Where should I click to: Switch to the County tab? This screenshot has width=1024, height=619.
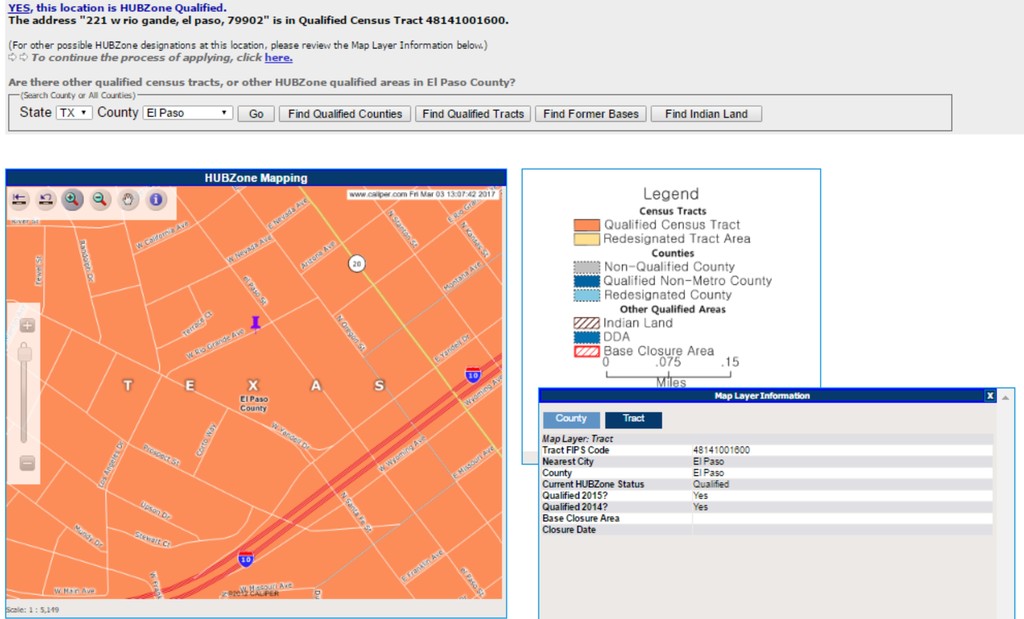click(x=571, y=419)
